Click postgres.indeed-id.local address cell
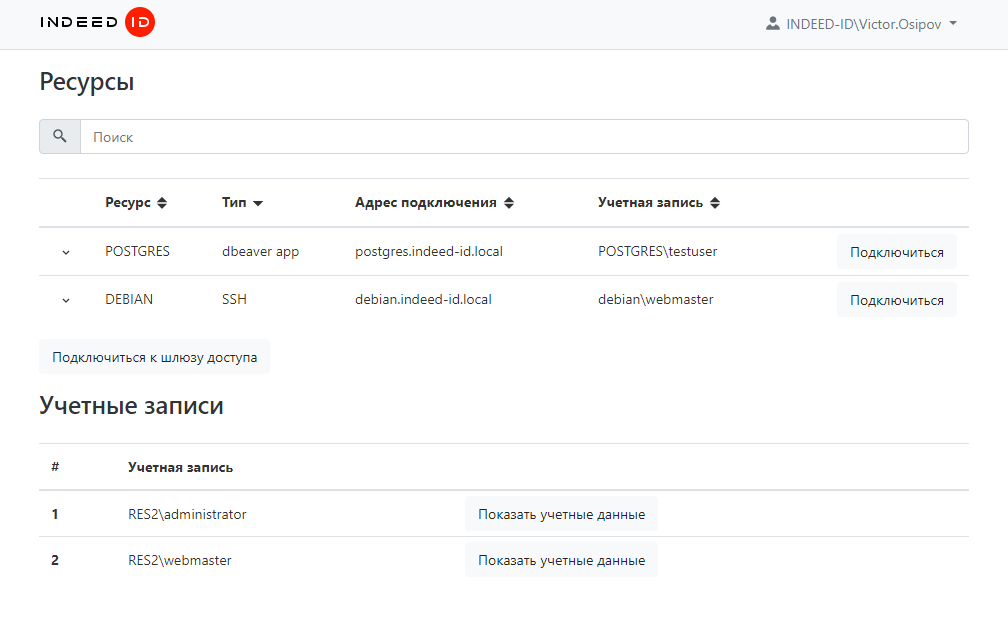This screenshot has width=1008, height=635. point(428,251)
